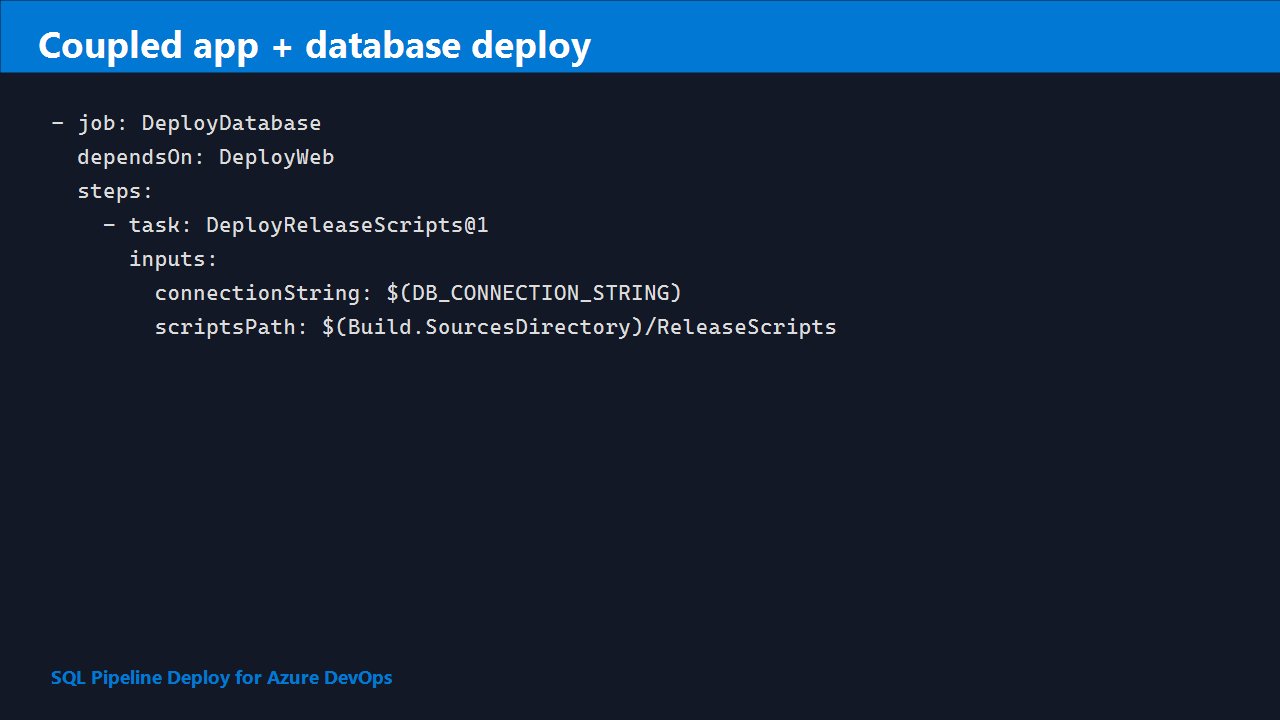Click footer text 'SQL Pipeline Deploy for Azure DevOps'
The height and width of the screenshot is (720, 1280).
coord(222,678)
